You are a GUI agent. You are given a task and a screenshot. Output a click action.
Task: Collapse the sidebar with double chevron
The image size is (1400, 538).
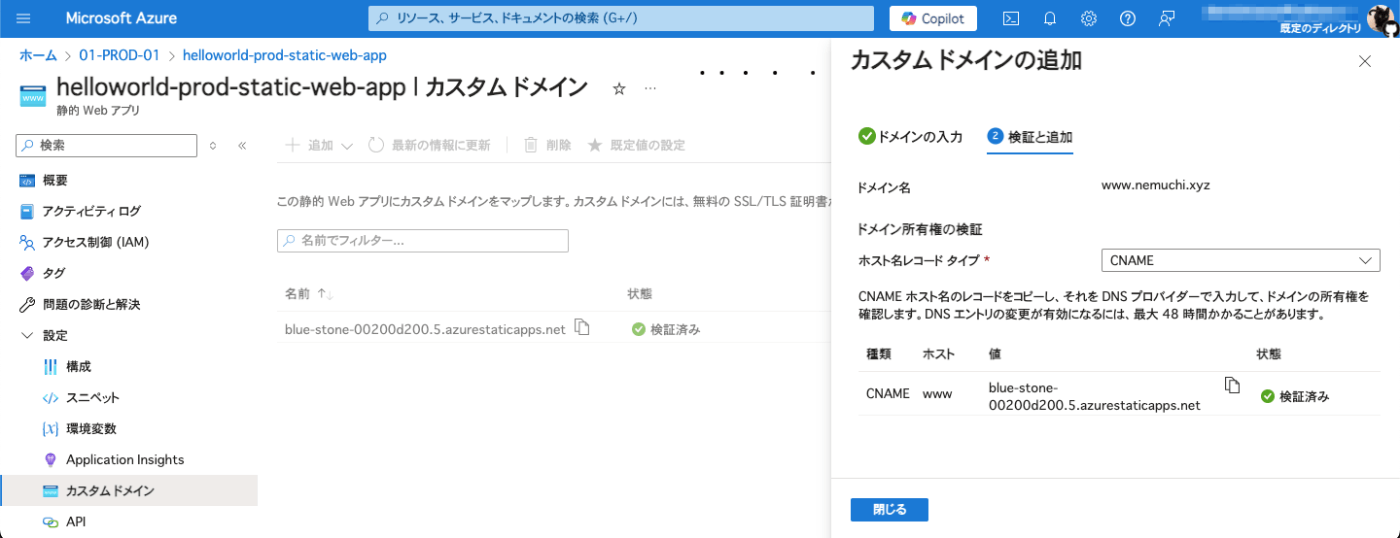[241, 146]
